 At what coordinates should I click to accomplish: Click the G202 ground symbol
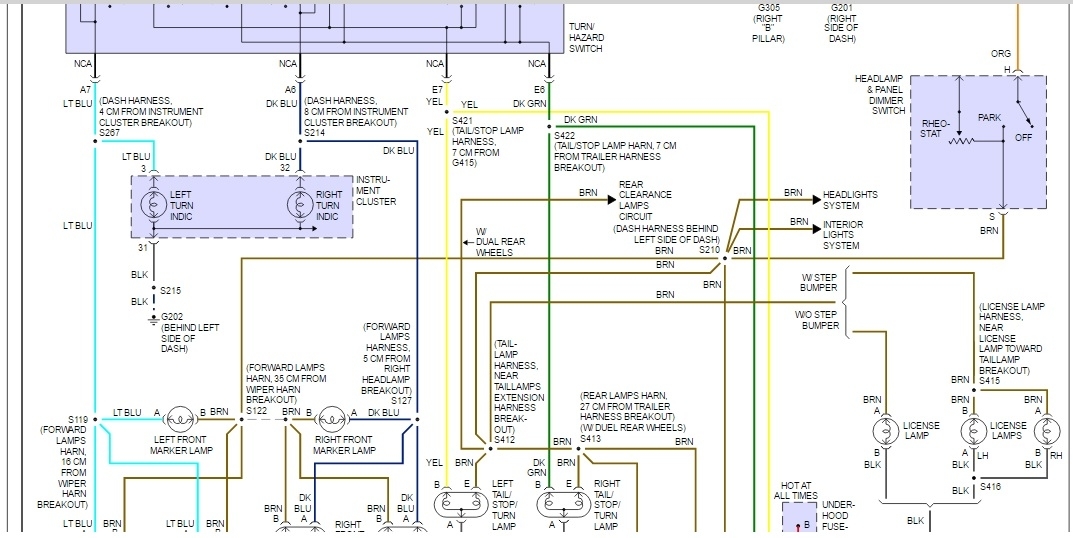(153, 319)
